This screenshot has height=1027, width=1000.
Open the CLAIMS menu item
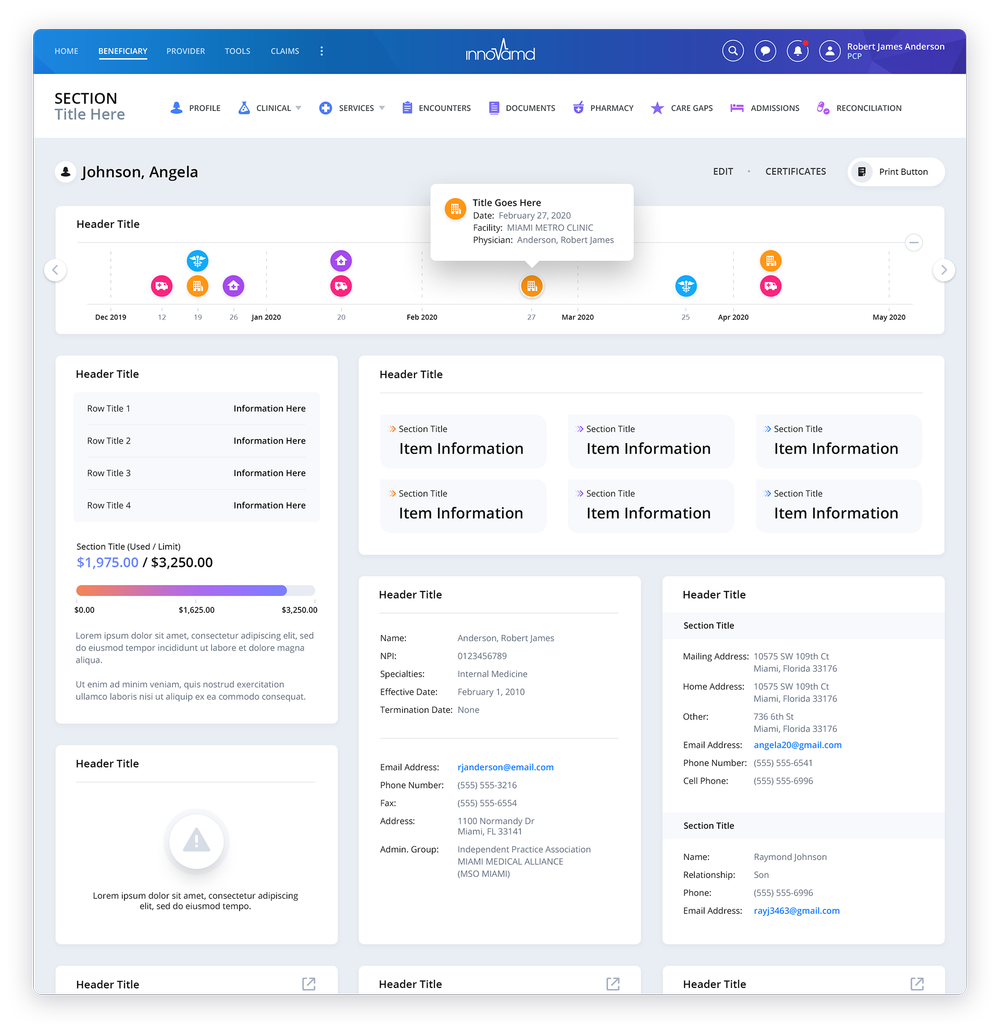[x=284, y=50]
